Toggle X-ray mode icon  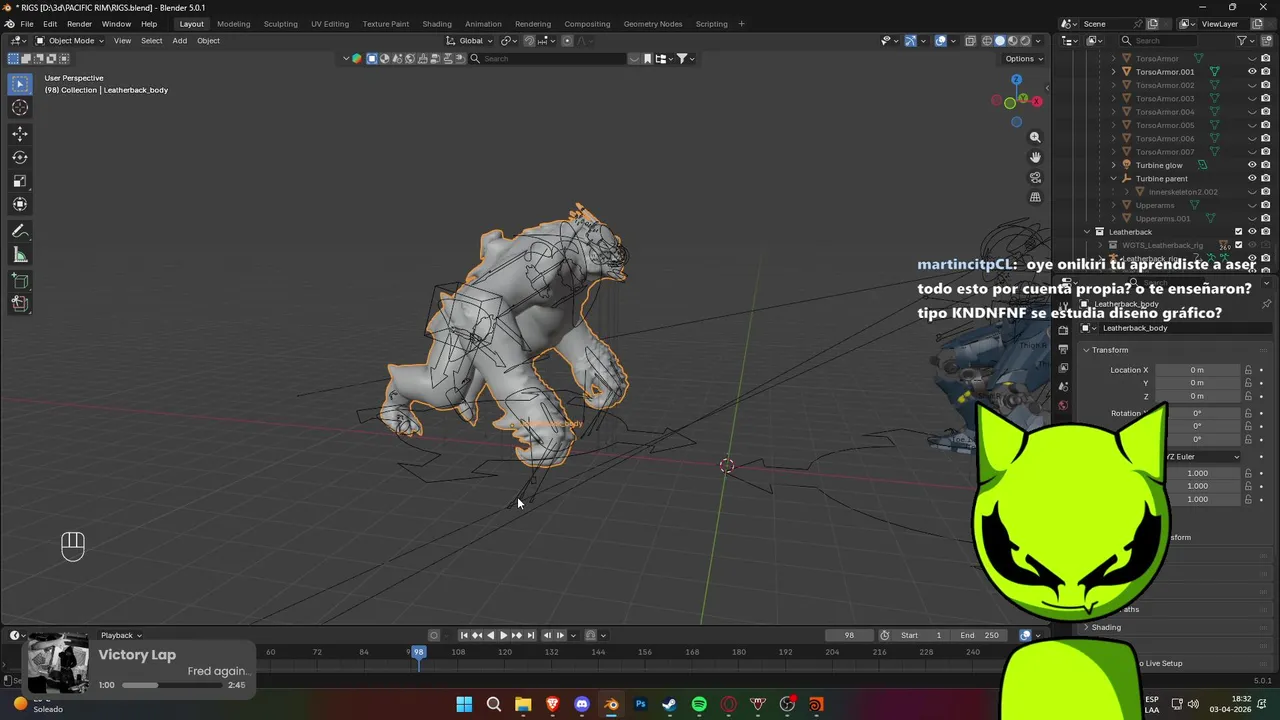(969, 41)
